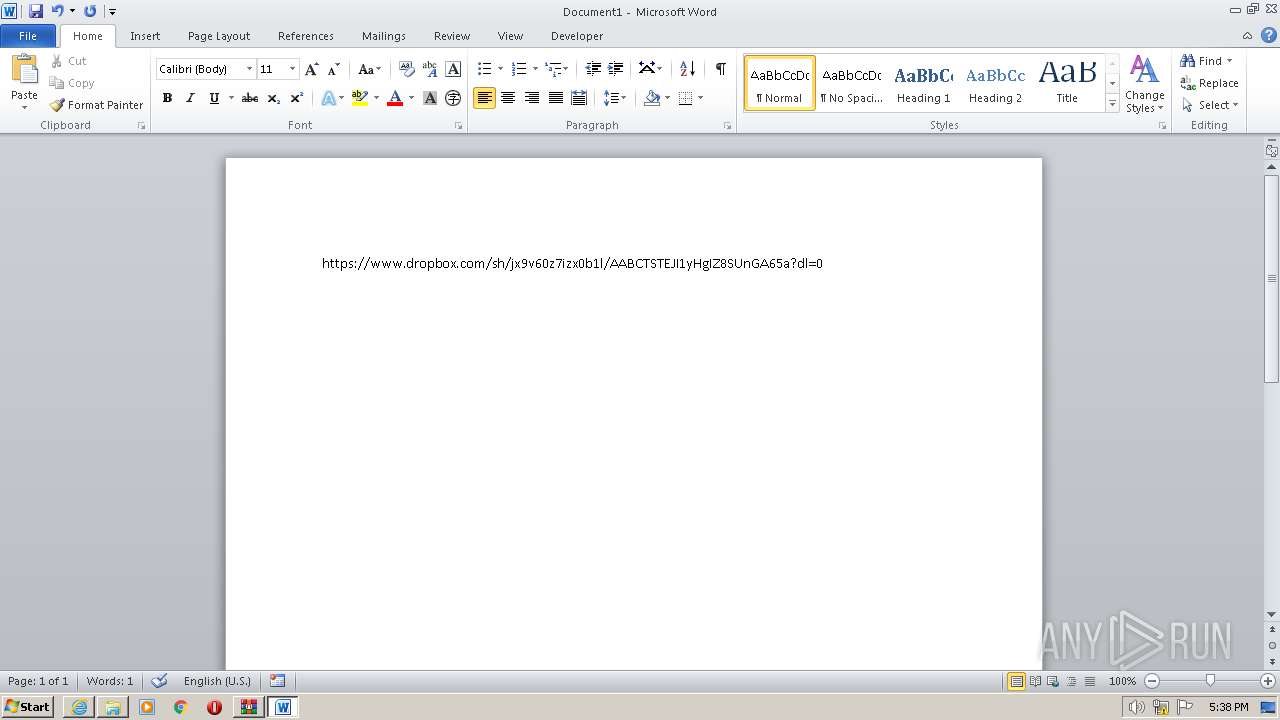The image size is (1280, 720).
Task: Click the spelling check icon in status bar
Action: pos(159,681)
